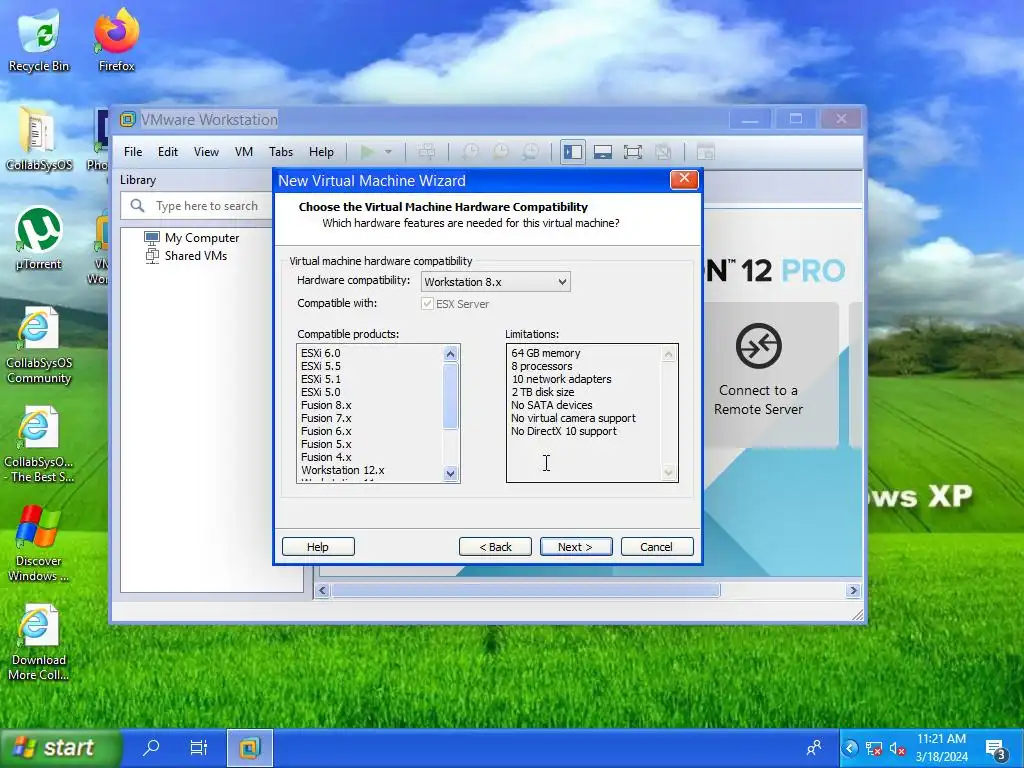The height and width of the screenshot is (768, 1024).
Task: Select Download More Coll... desktop icon
Action: click(39, 643)
